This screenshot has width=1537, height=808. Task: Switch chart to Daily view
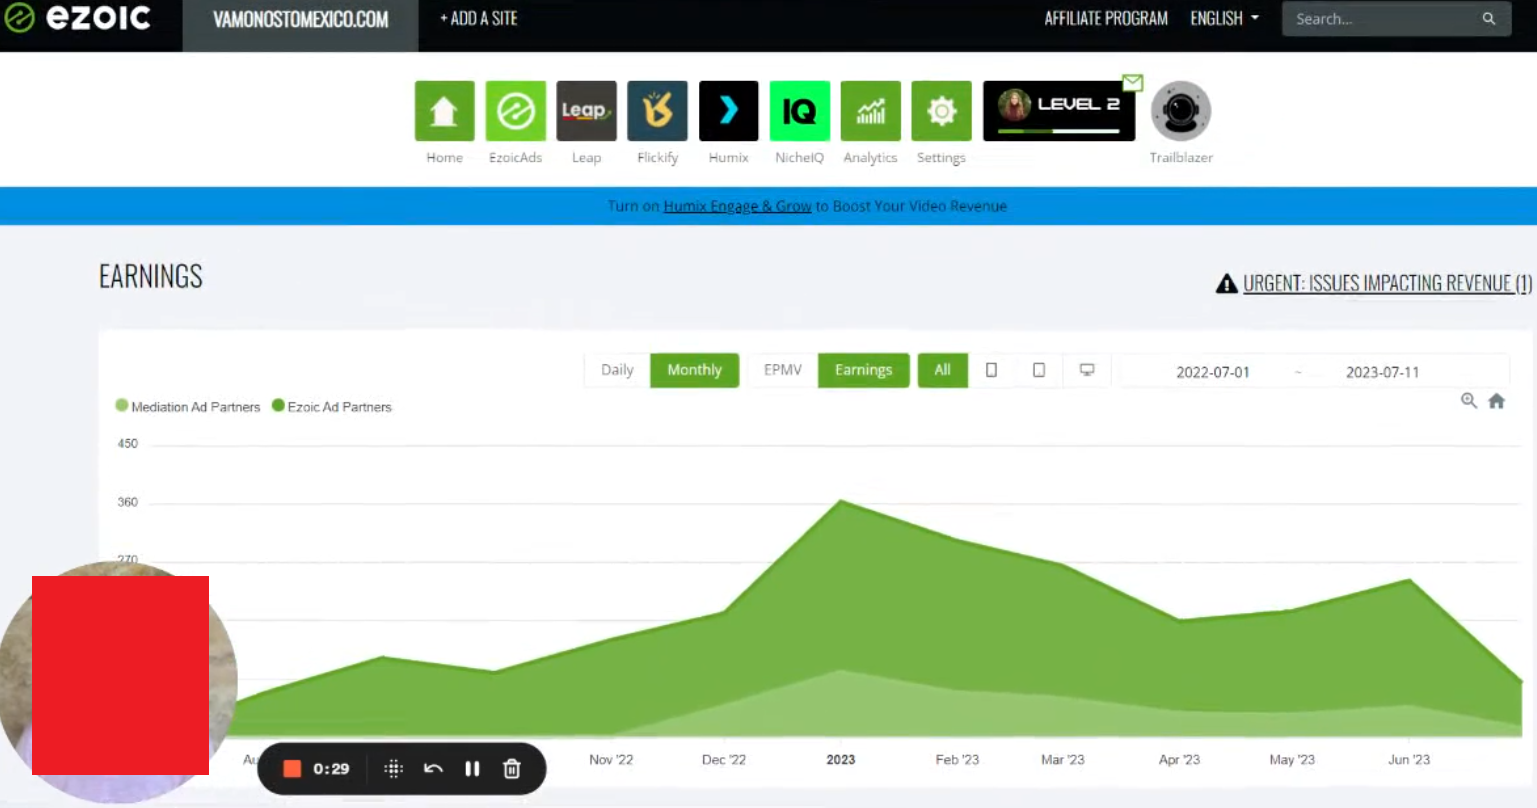click(x=617, y=370)
